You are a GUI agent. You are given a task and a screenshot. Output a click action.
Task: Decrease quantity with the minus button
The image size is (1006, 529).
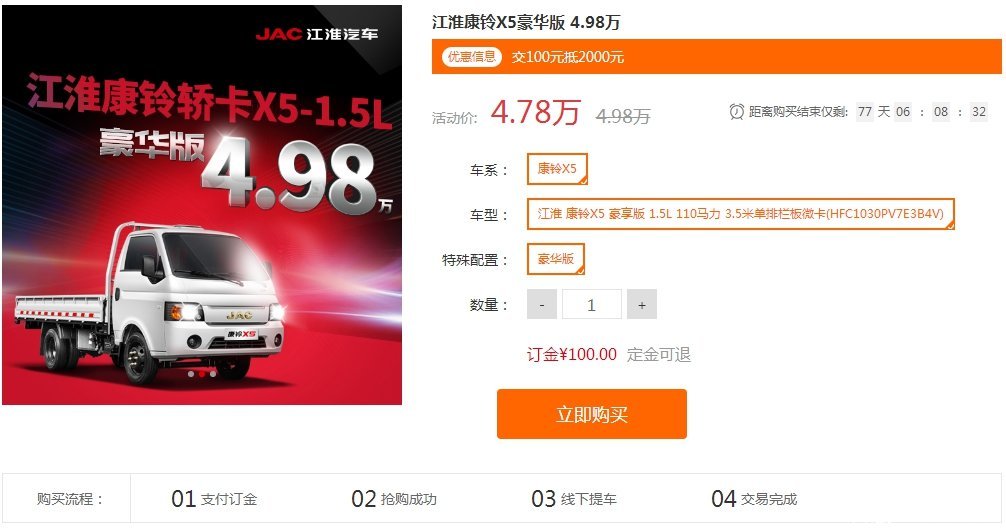[542, 305]
